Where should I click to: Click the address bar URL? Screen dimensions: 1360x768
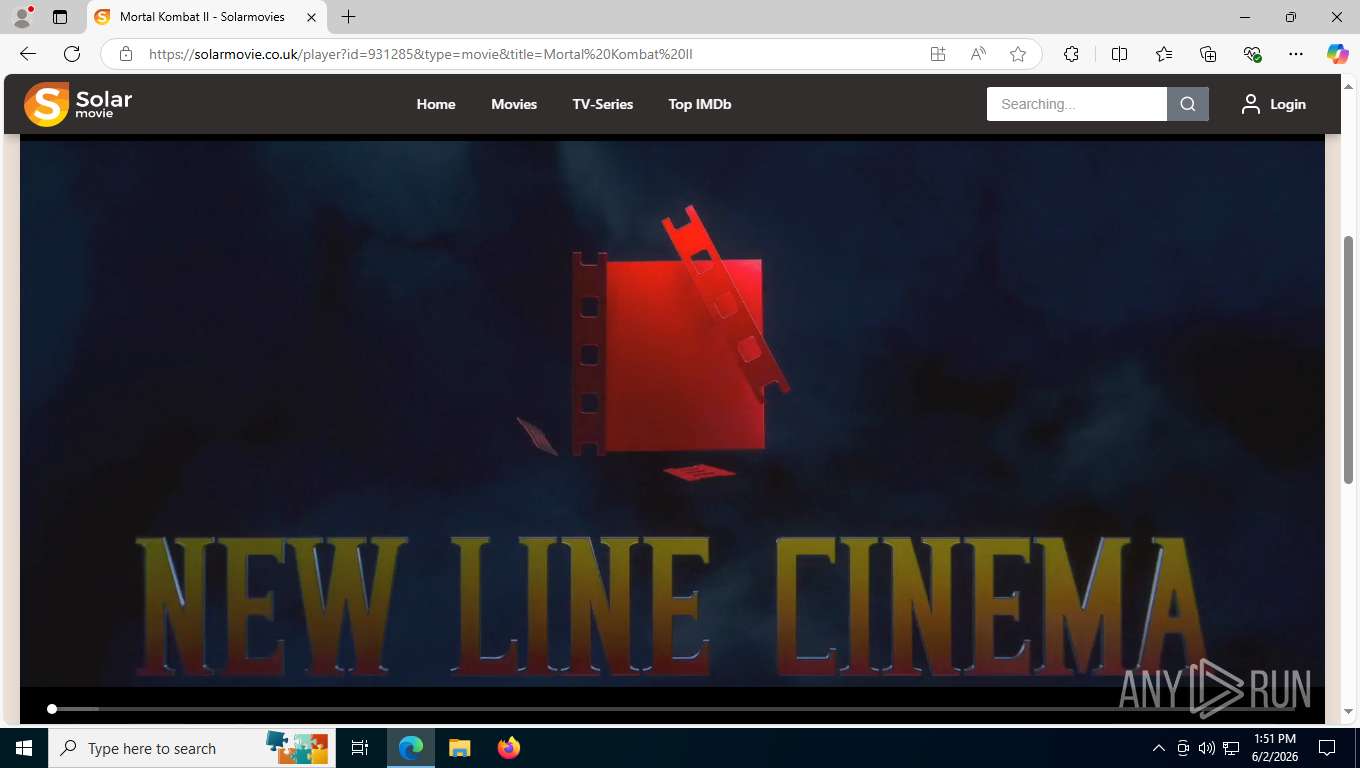420,54
